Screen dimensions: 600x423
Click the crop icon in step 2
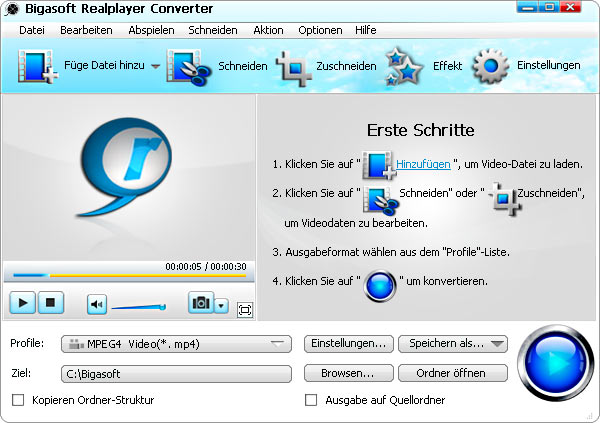(x=506, y=199)
